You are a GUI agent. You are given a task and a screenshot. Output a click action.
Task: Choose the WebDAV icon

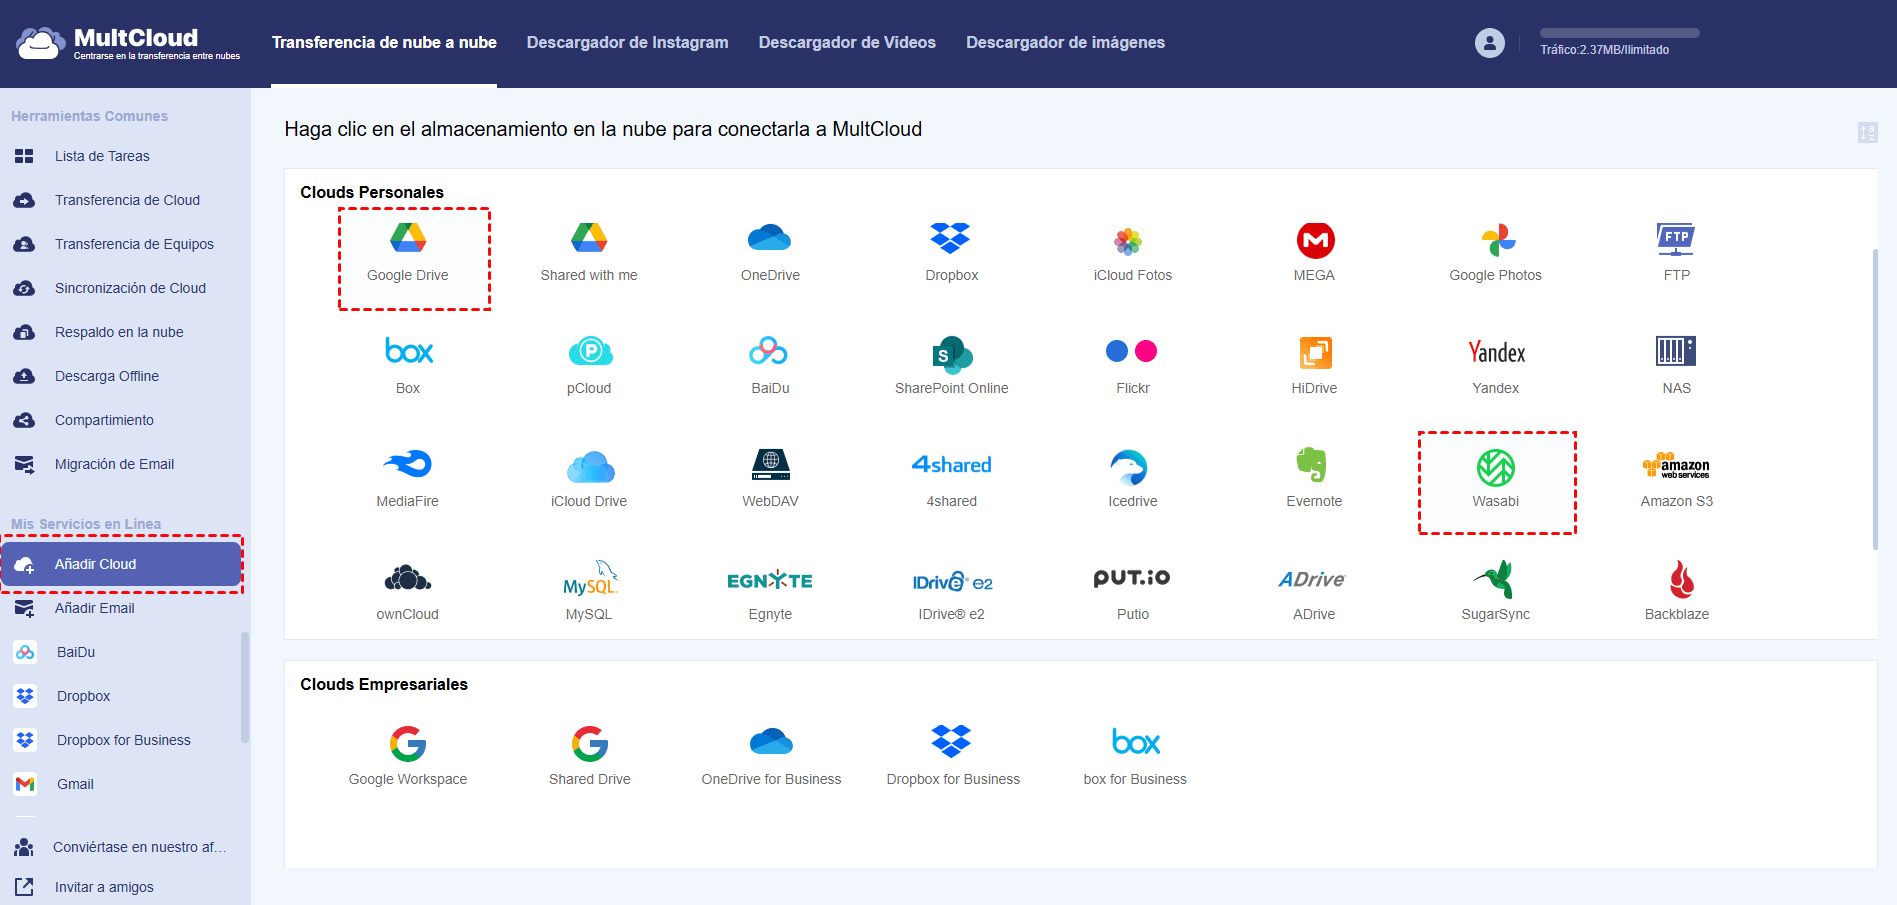[x=770, y=465]
